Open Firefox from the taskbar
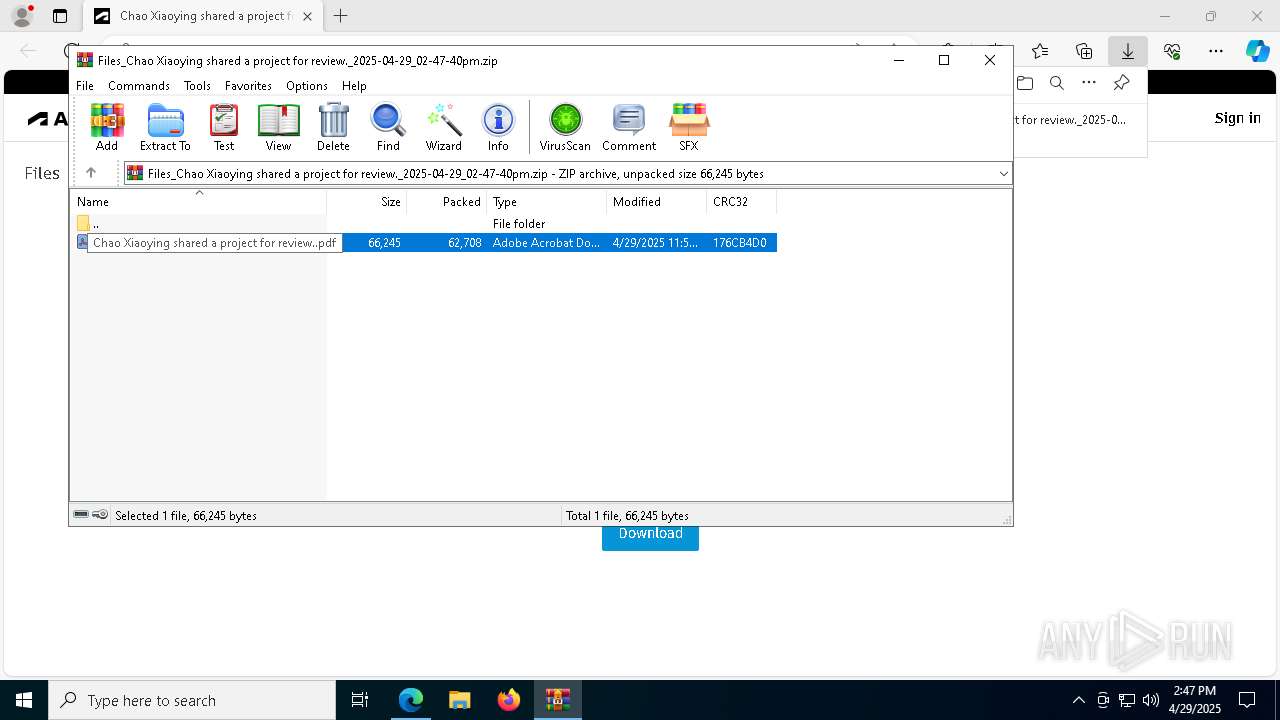1280x720 pixels. (x=509, y=700)
